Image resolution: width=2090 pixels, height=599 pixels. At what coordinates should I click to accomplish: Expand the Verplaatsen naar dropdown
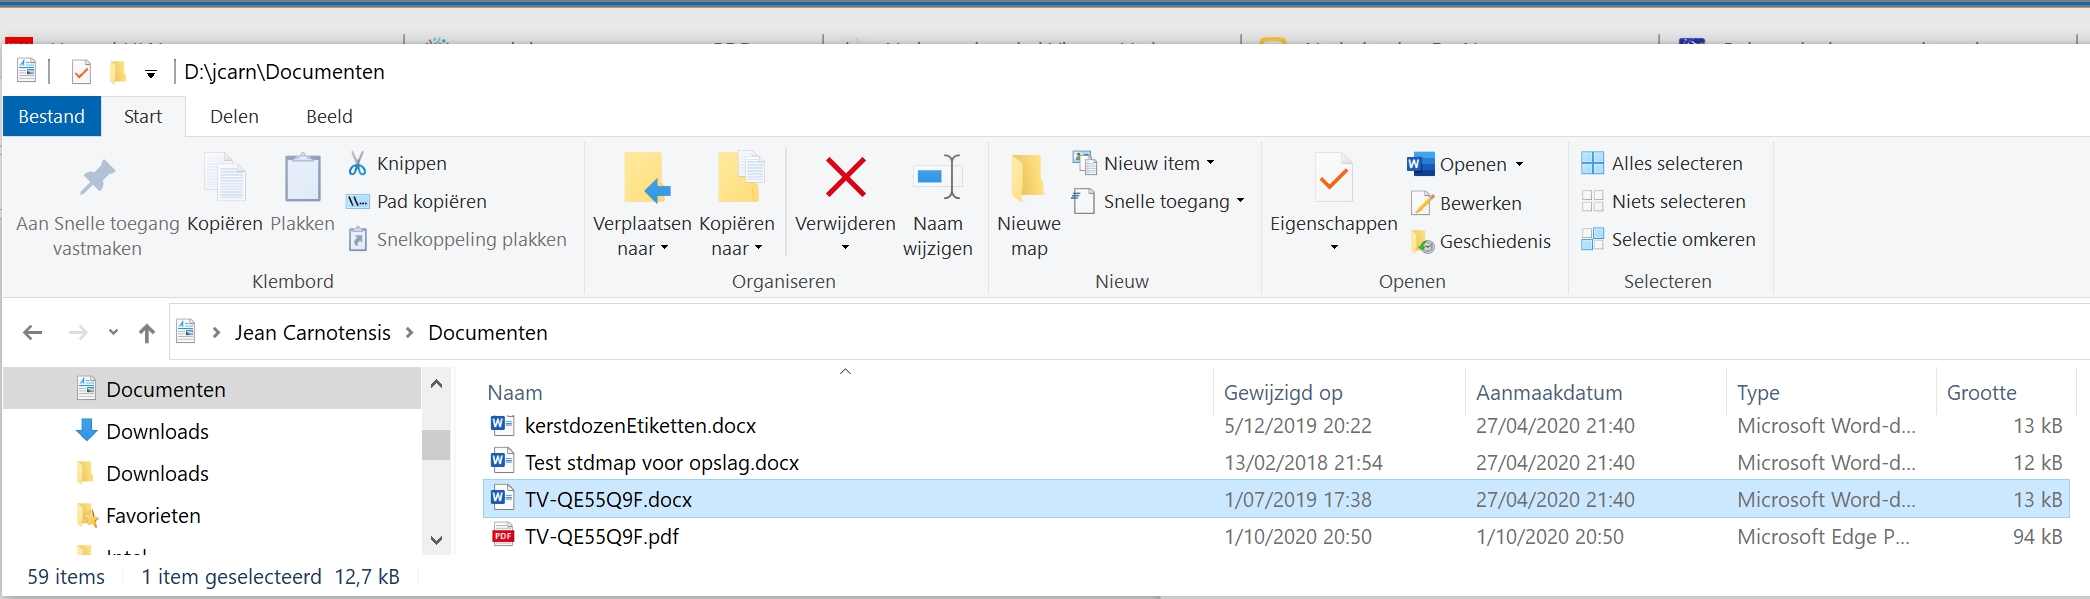point(642,249)
